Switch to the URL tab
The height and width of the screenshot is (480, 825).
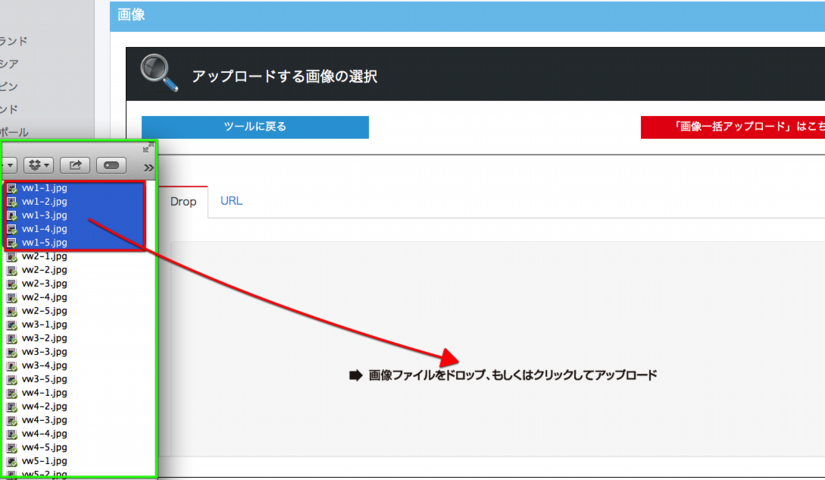point(231,201)
